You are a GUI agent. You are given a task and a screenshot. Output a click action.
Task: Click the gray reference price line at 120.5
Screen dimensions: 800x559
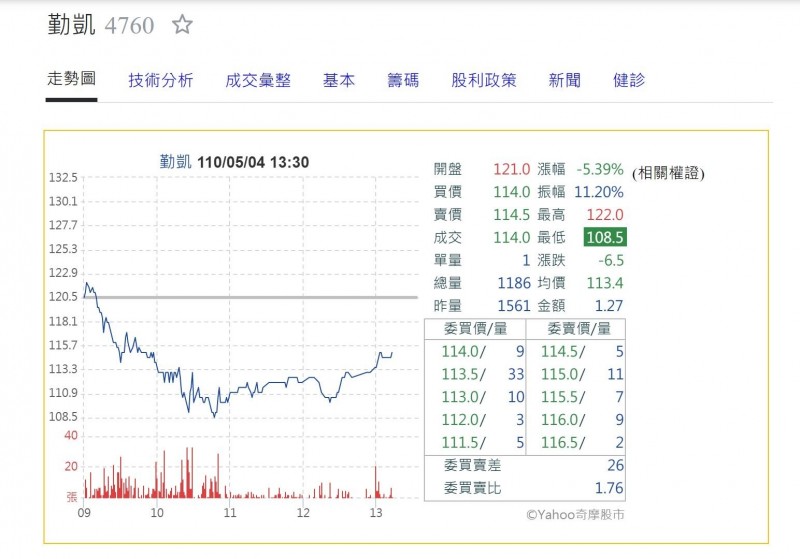250,297
